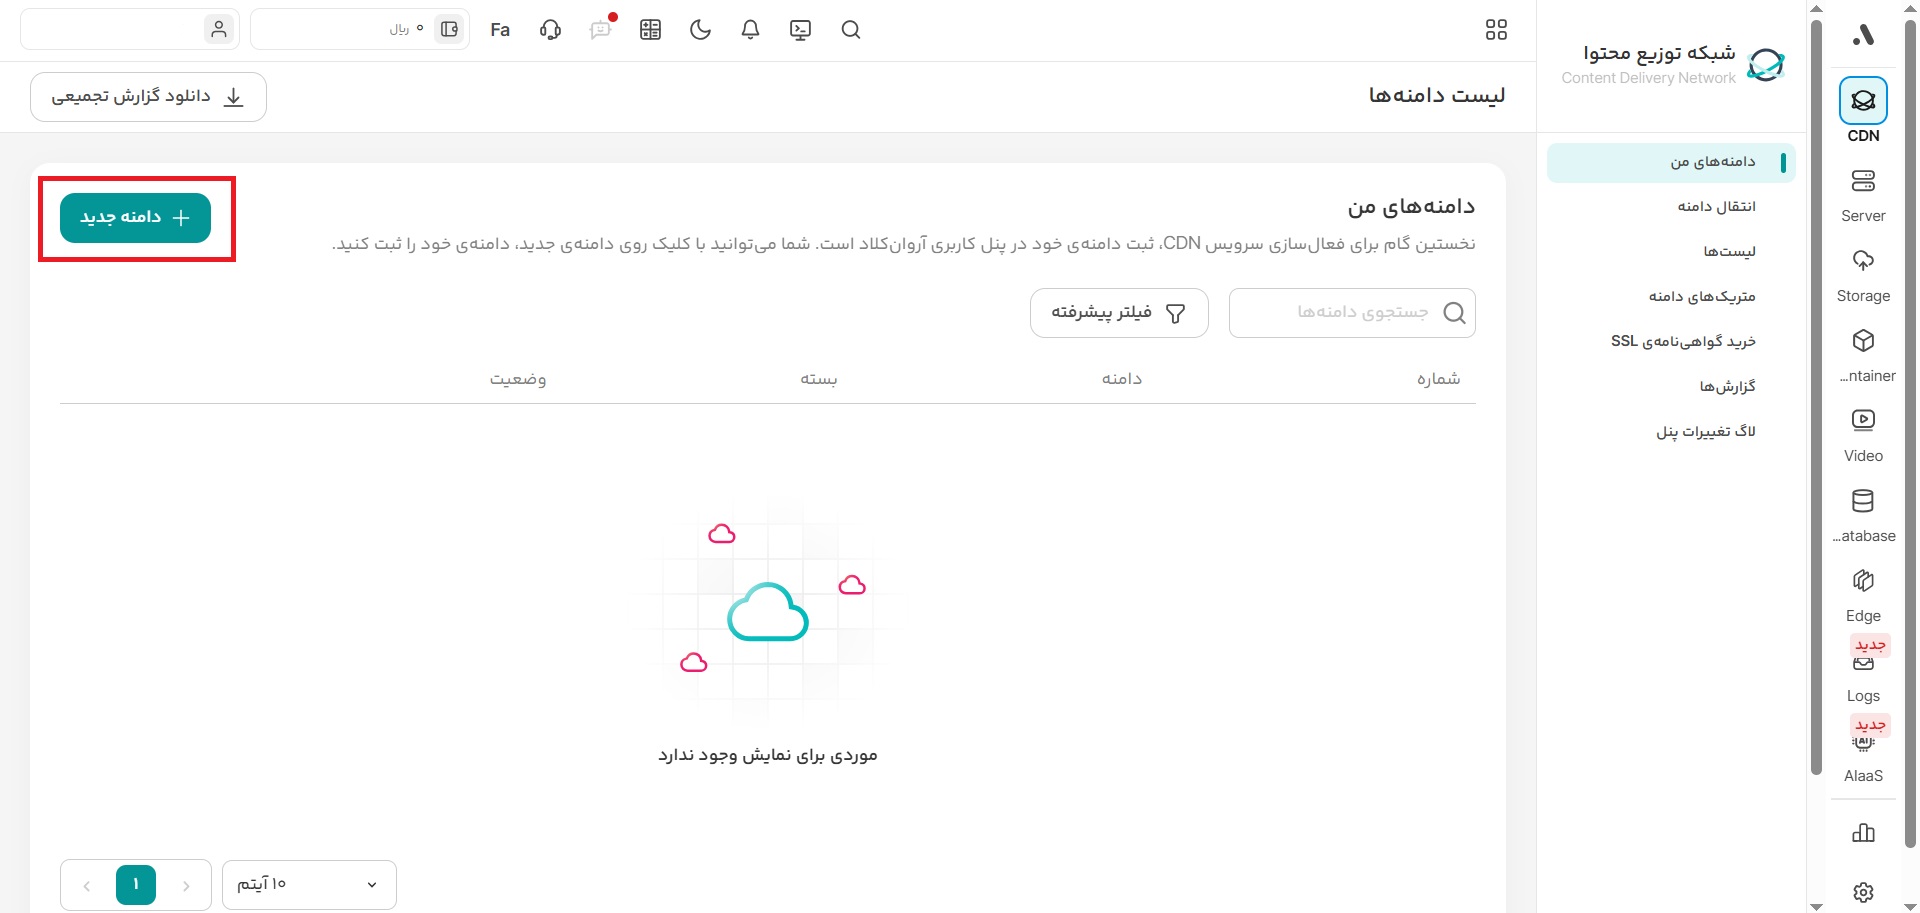Open the Server service icon
Image resolution: width=1920 pixels, height=913 pixels.
(1863, 181)
